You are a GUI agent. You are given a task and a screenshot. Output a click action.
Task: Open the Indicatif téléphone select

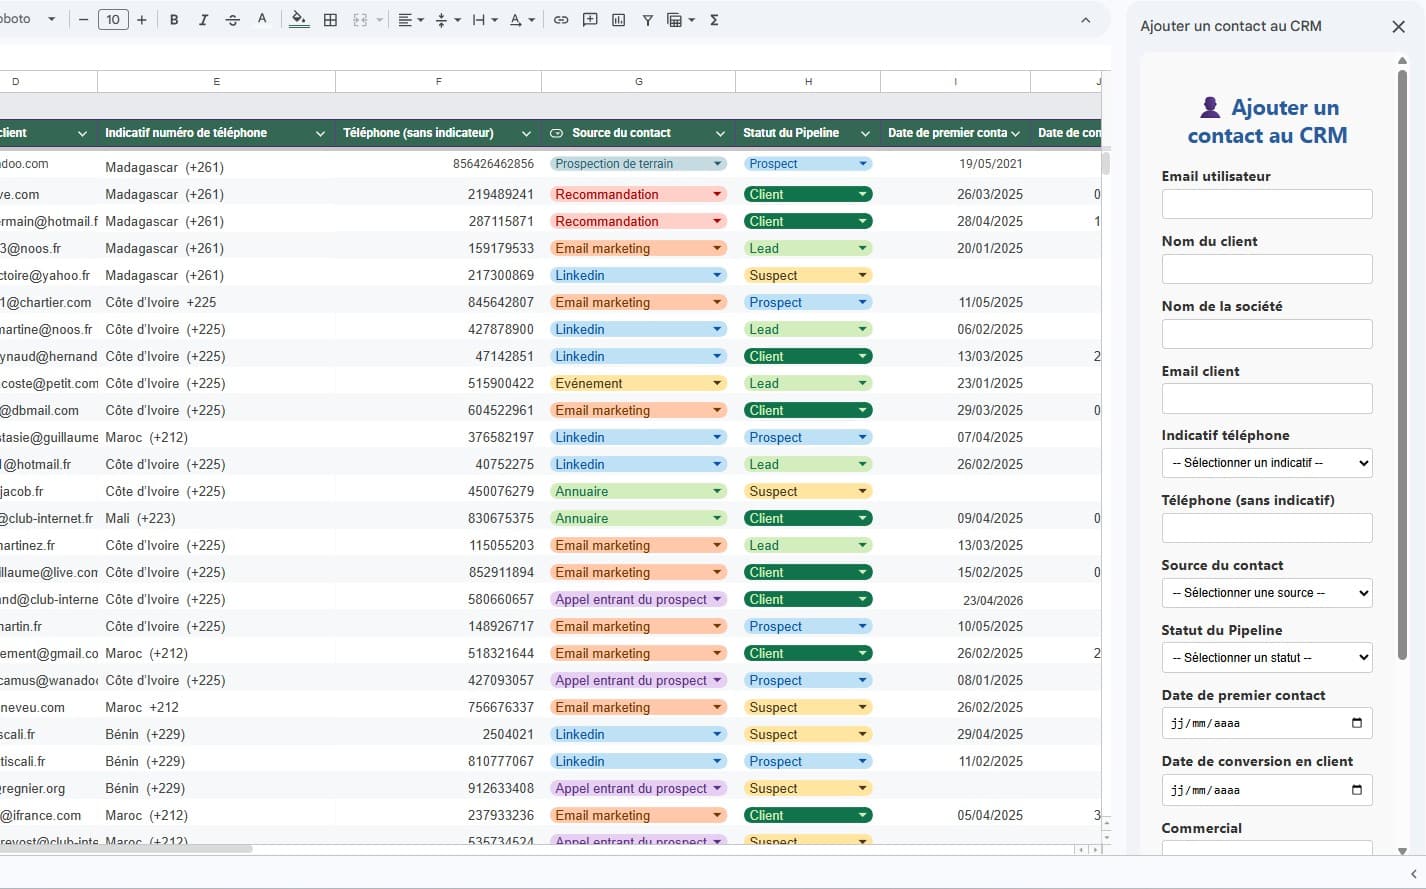[x=1267, y=463]
